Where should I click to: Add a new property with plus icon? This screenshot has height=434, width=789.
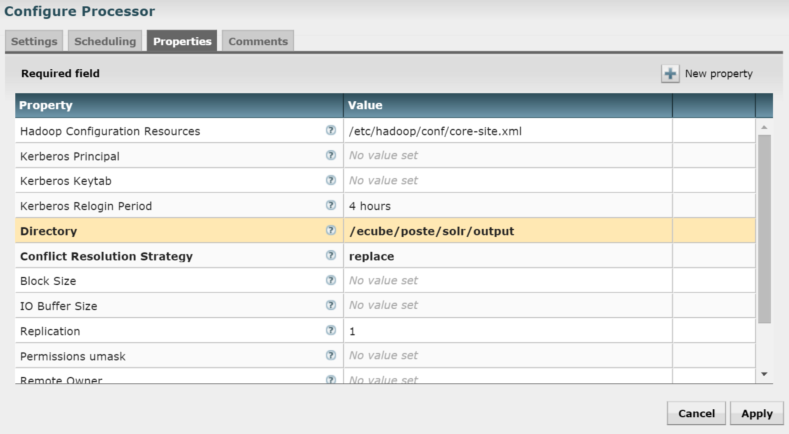point(669,74)
